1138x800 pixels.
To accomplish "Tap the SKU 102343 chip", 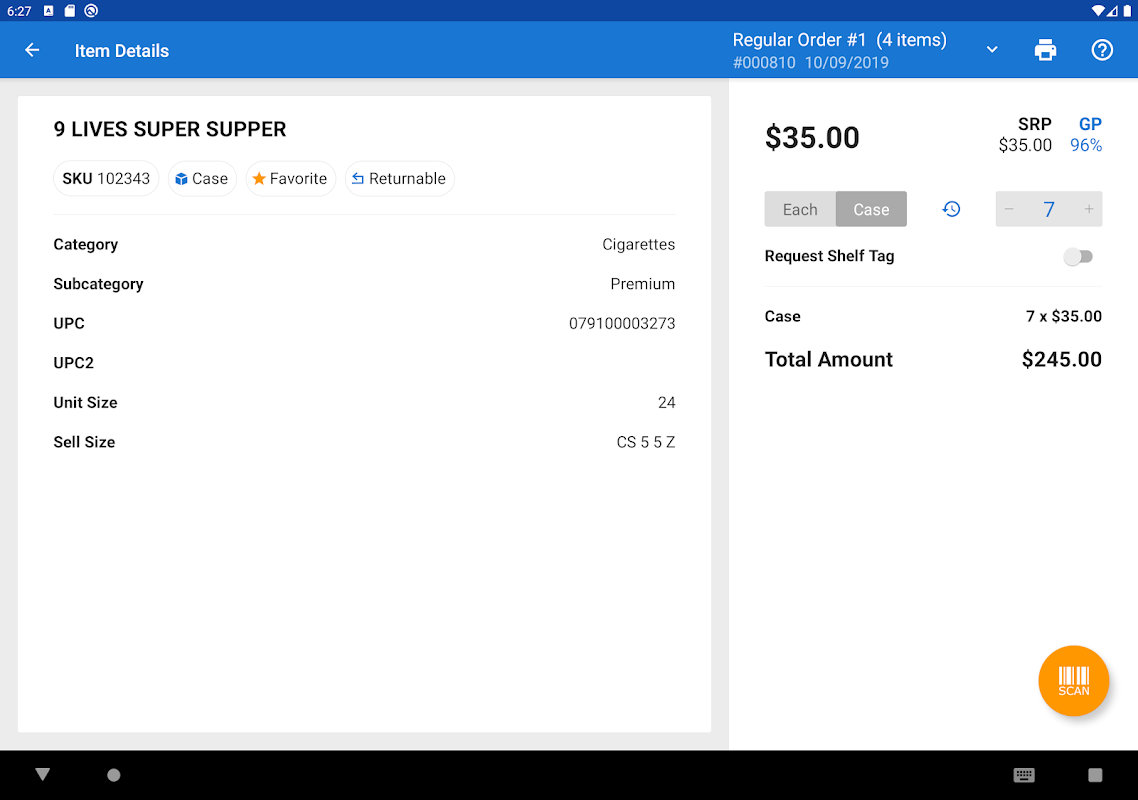I will click(x=106, y=179).
